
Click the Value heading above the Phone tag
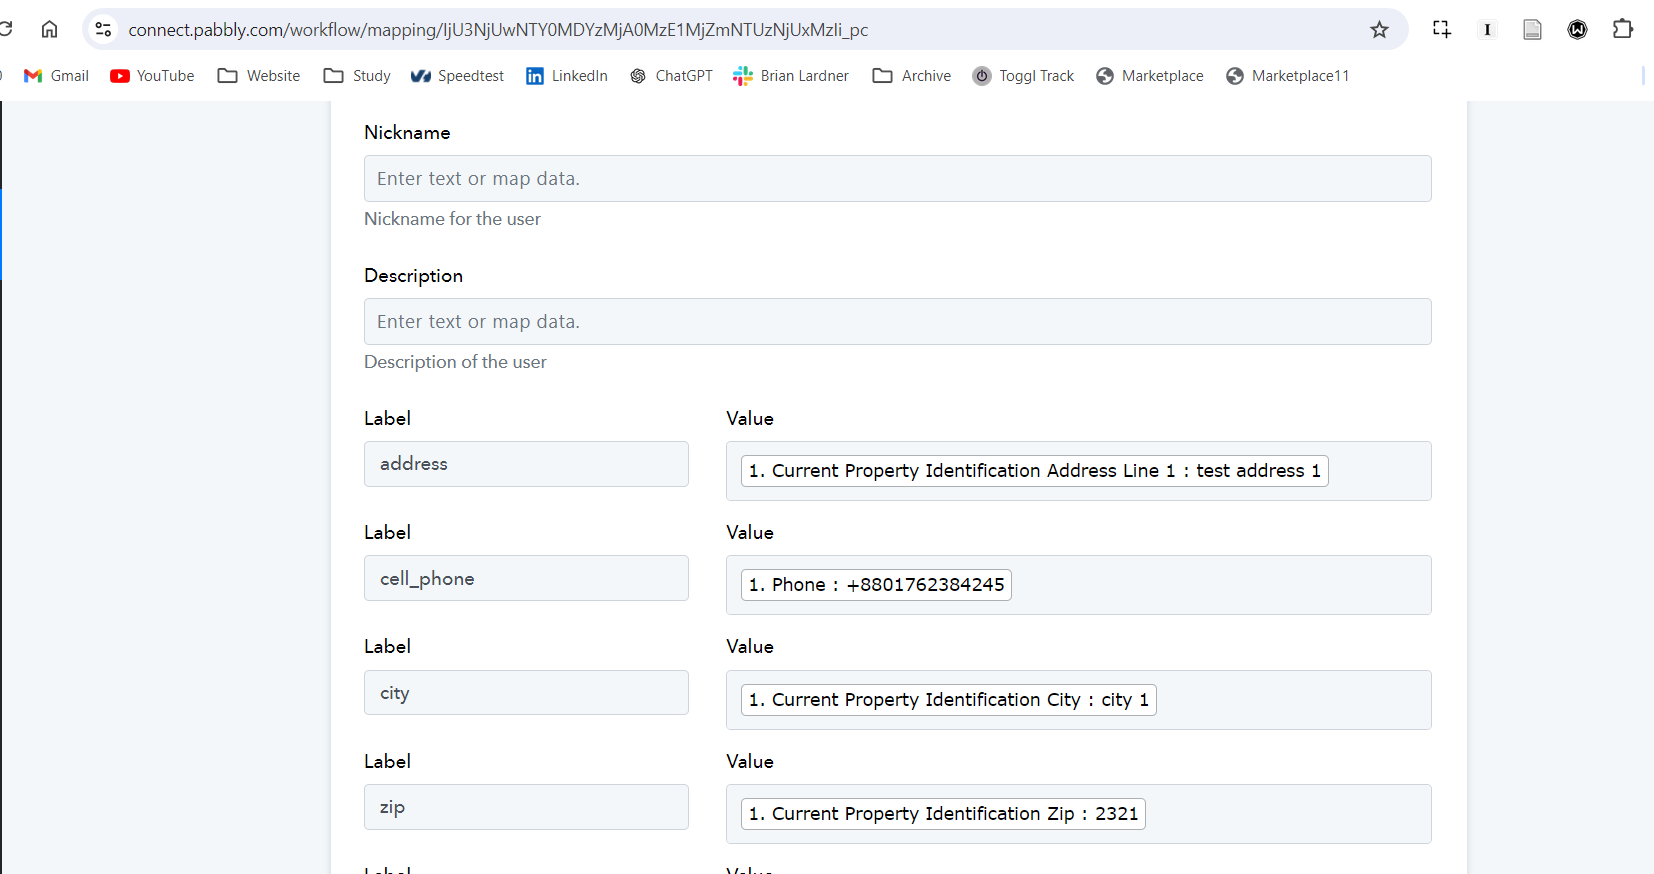point(750,533)
